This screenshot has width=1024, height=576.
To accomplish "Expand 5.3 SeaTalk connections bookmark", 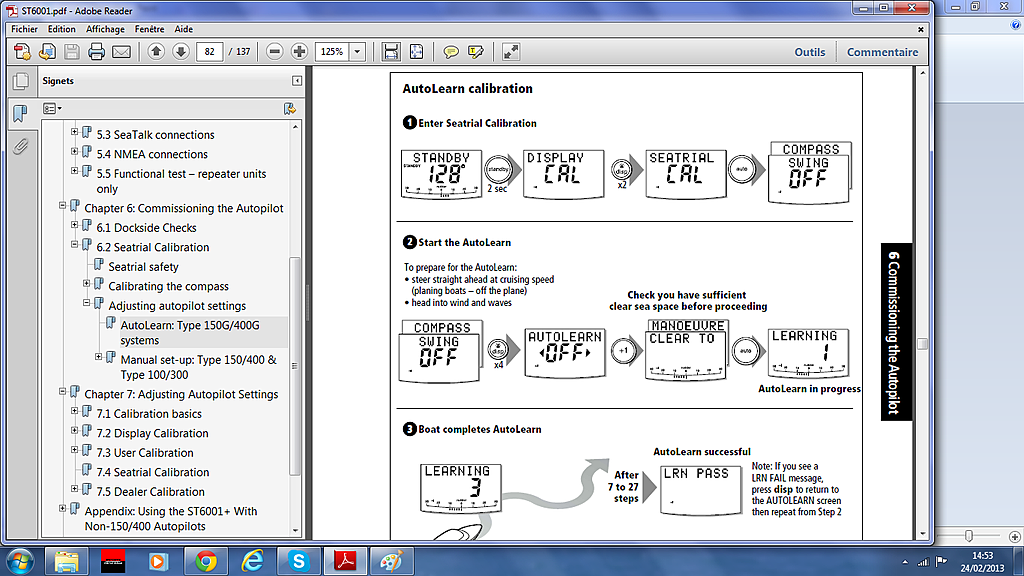I will pyautogui.click(x=74, y=132).
